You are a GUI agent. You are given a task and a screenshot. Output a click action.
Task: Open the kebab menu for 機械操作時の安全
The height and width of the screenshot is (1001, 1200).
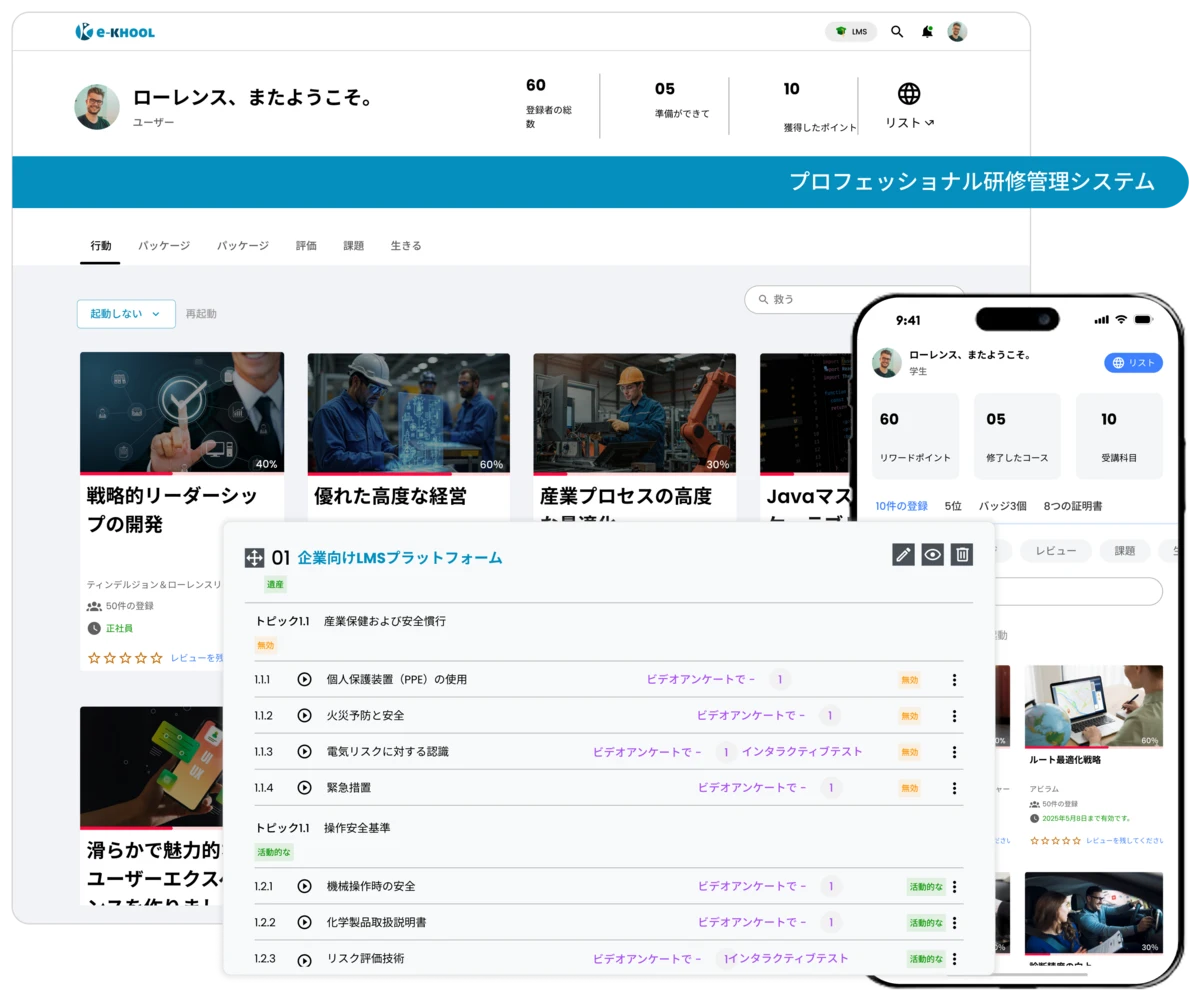[x=956, y=886]
